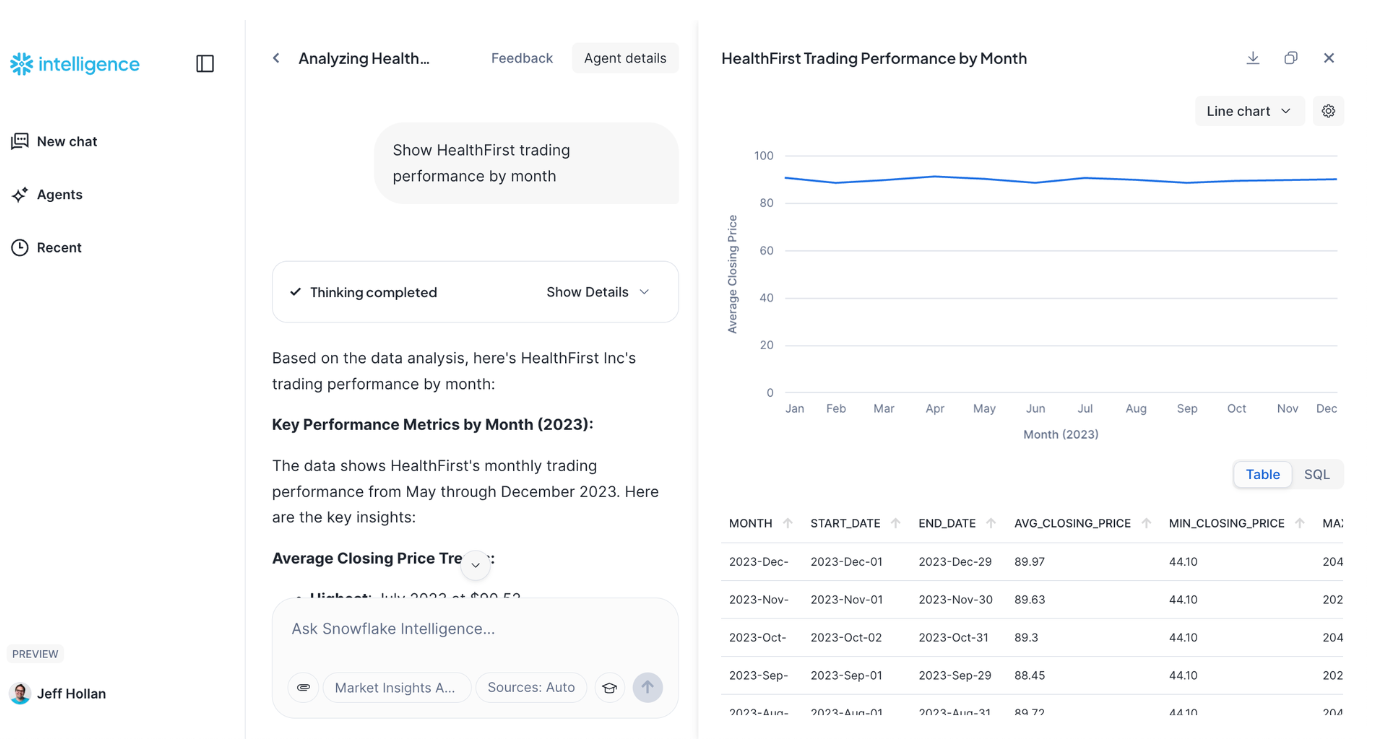
Task: Click the 89.3 average closing price cell
Action: 1026,638
